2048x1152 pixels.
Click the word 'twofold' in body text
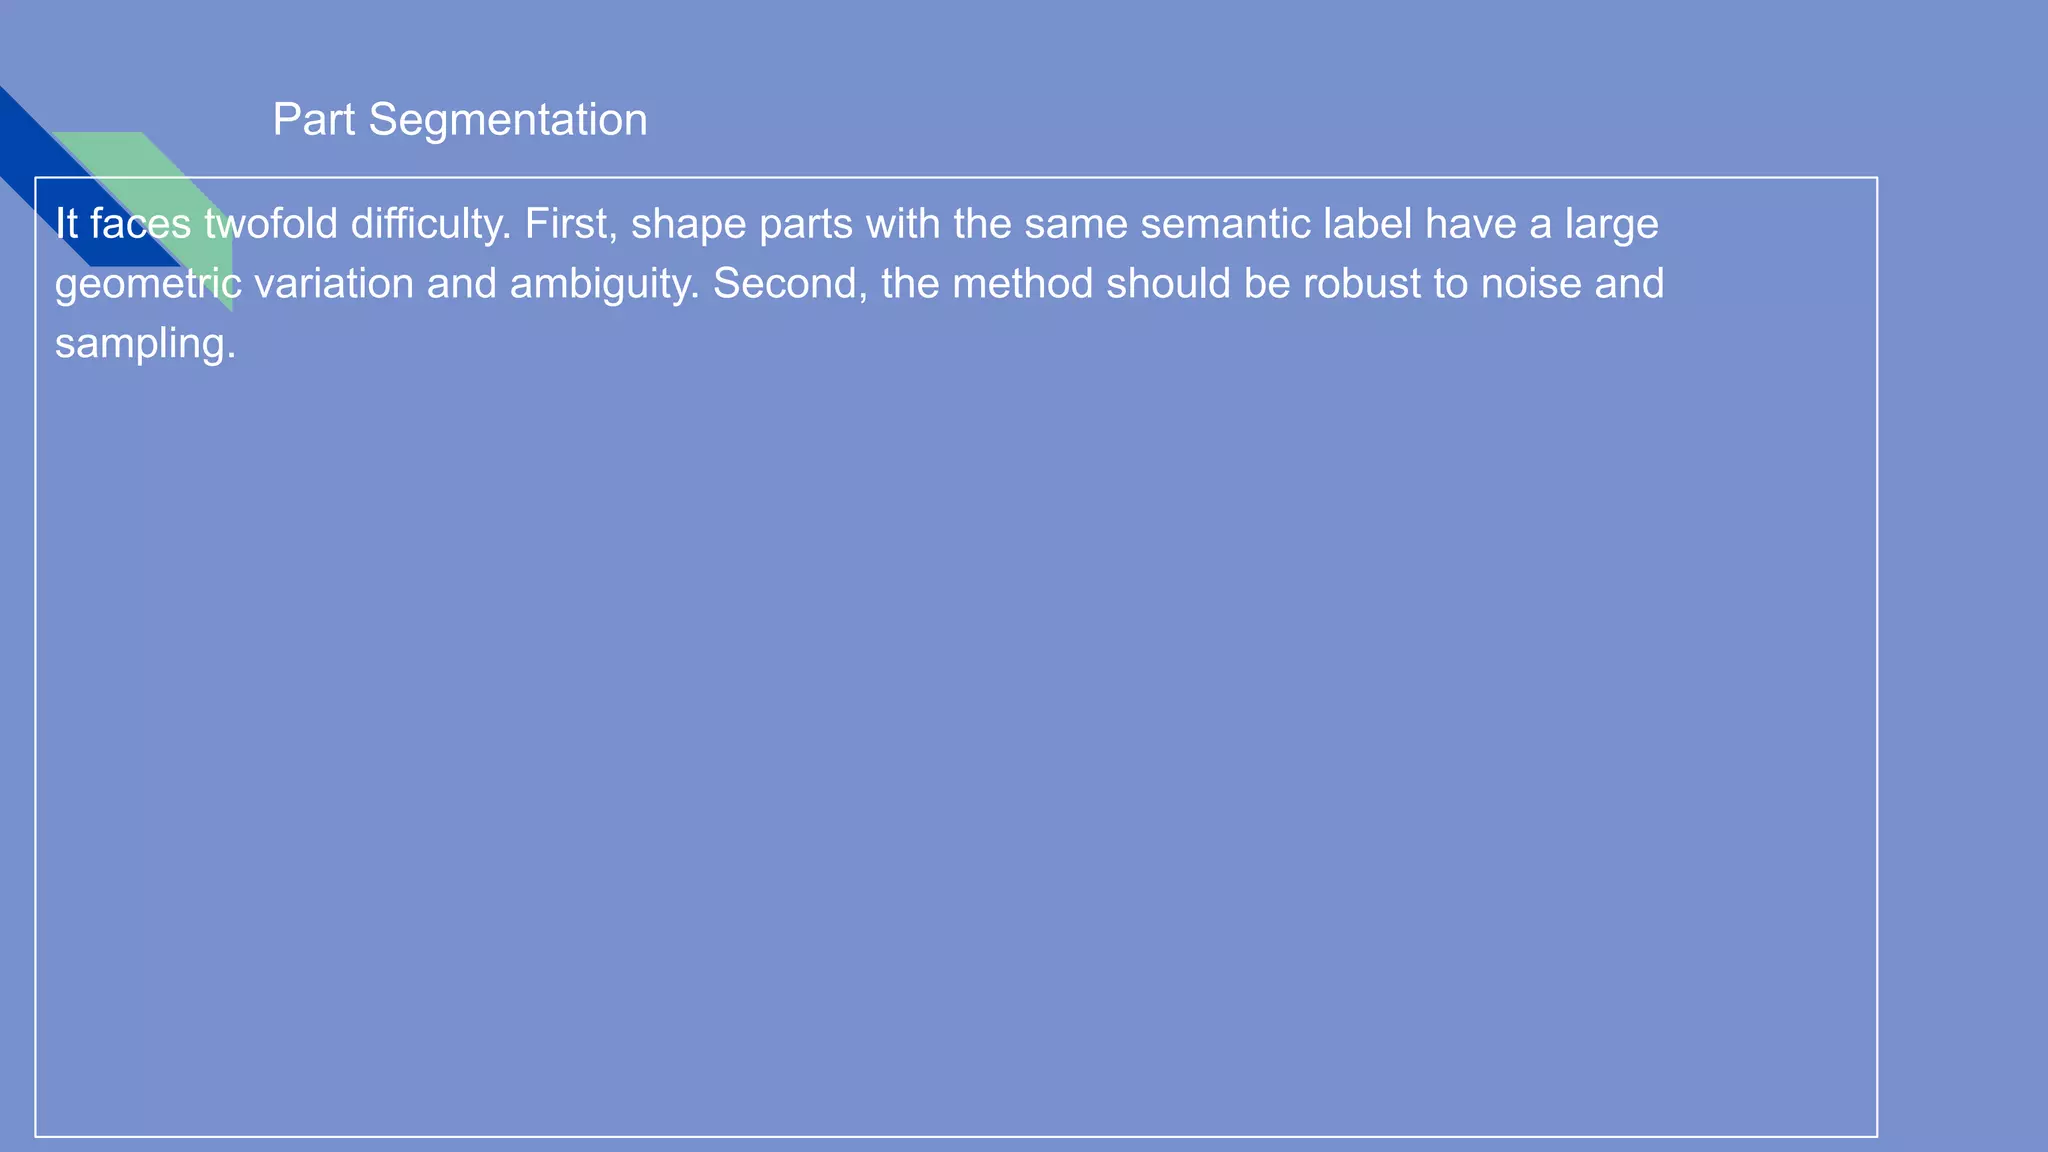(271, 224)
